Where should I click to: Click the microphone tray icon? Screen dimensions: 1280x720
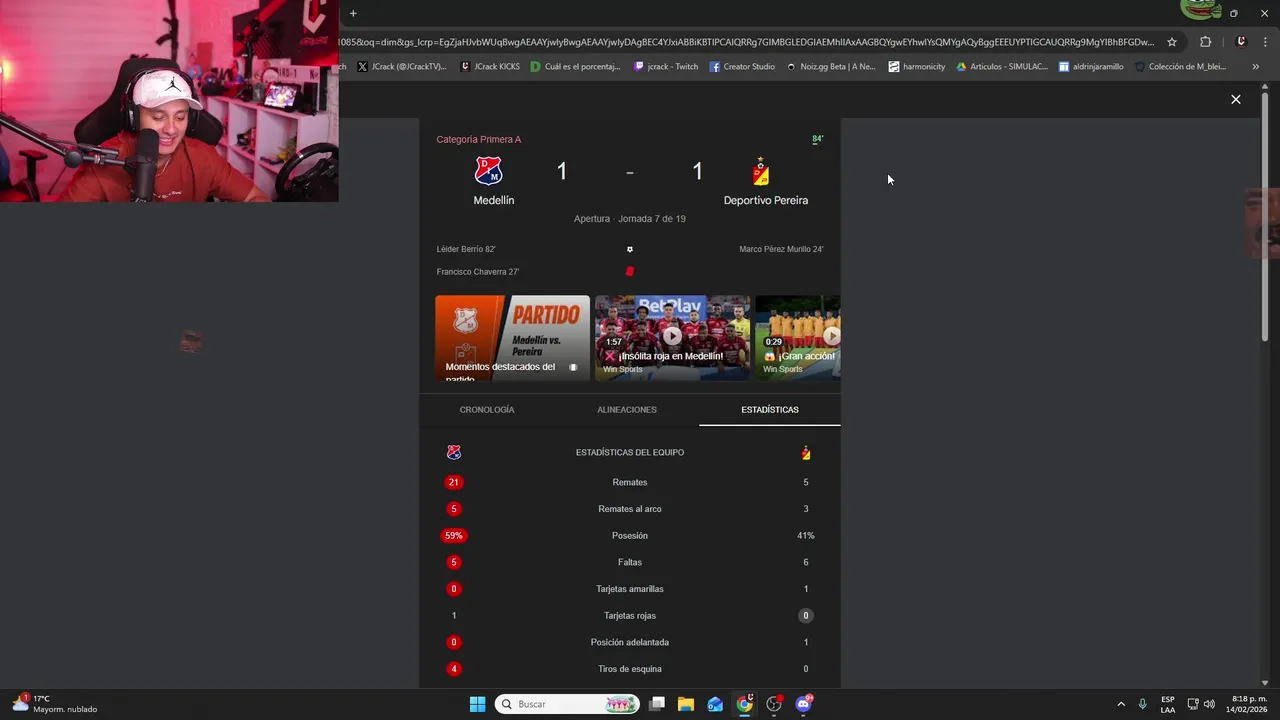[x=1143, y=704]
